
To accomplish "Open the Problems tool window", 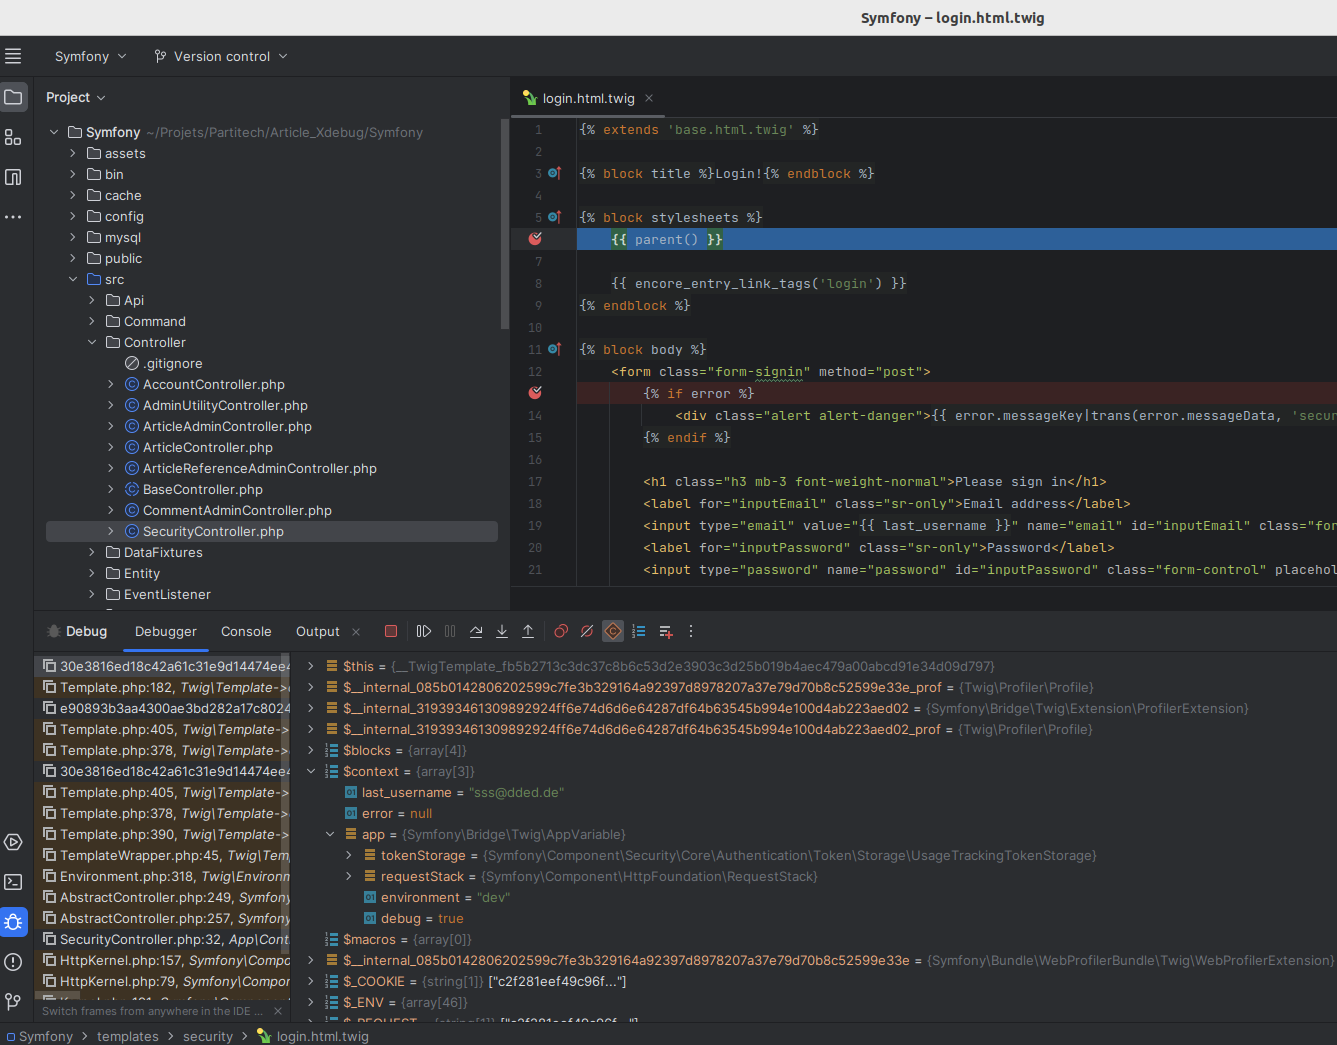I will [x=13, y=962].
